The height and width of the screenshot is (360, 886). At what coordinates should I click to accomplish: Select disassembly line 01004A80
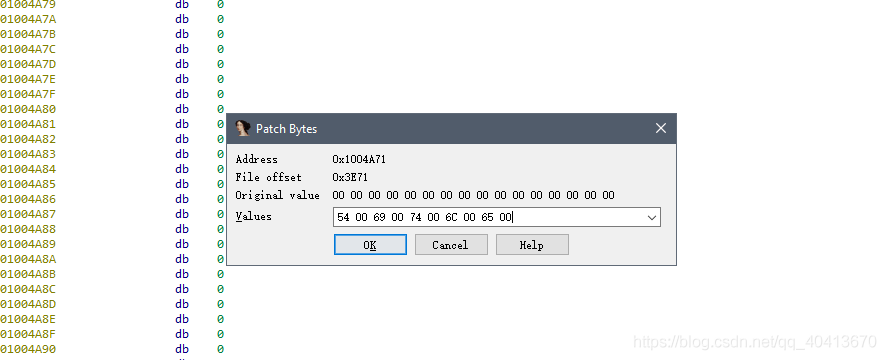tap(112, 109)
